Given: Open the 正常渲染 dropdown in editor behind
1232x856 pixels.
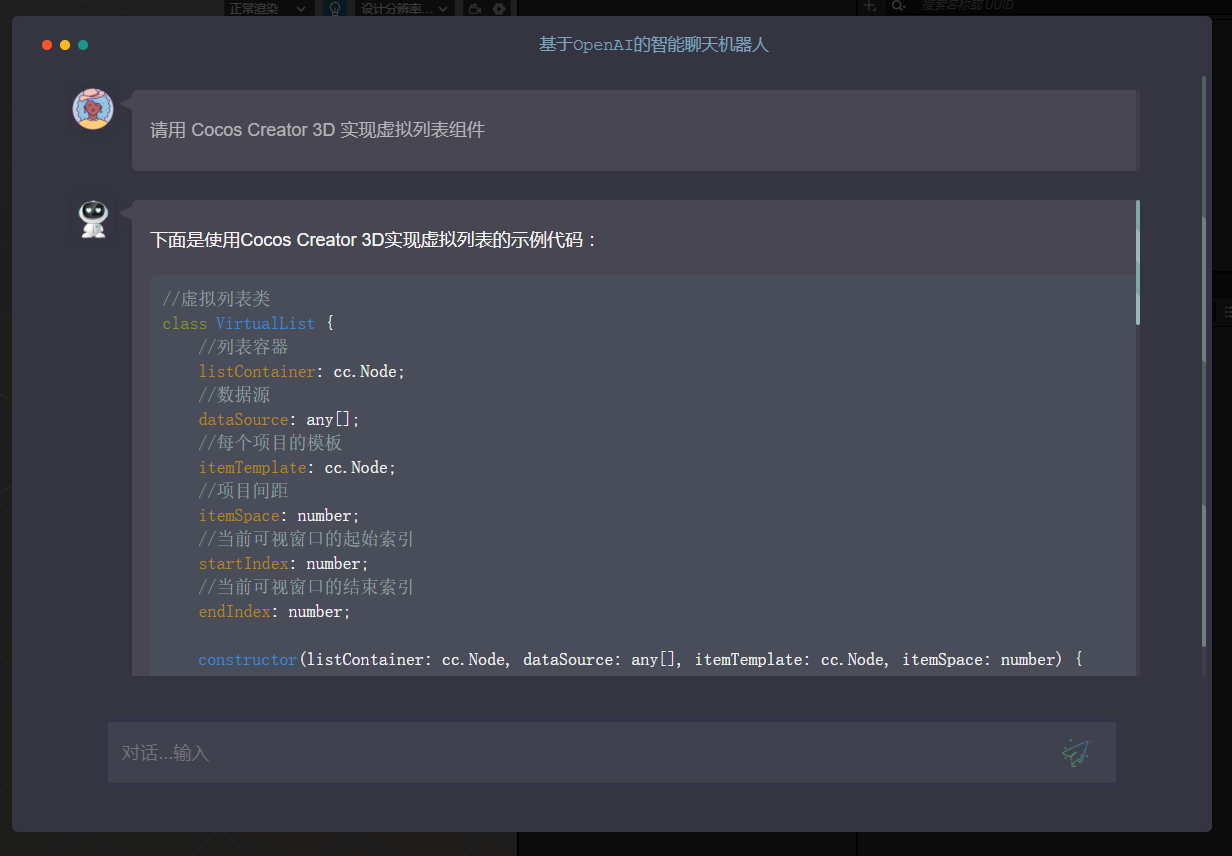Looking at the screenshot, I should (x=268, y=8).
